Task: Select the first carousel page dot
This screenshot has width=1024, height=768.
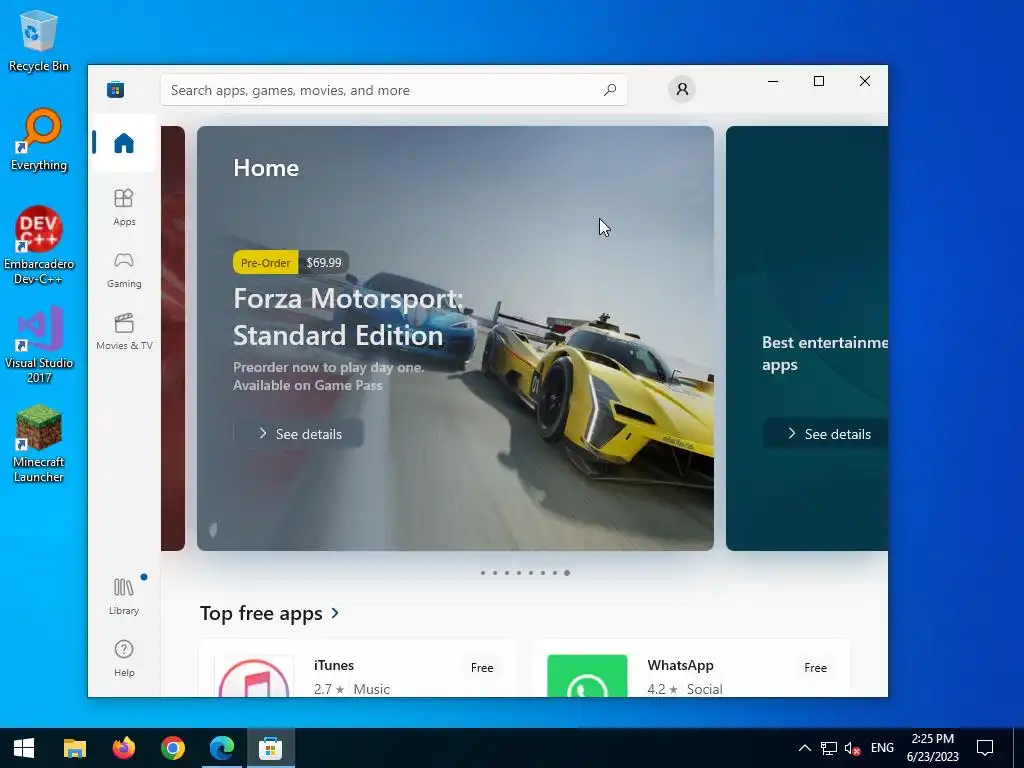Action: click(483, 573)
